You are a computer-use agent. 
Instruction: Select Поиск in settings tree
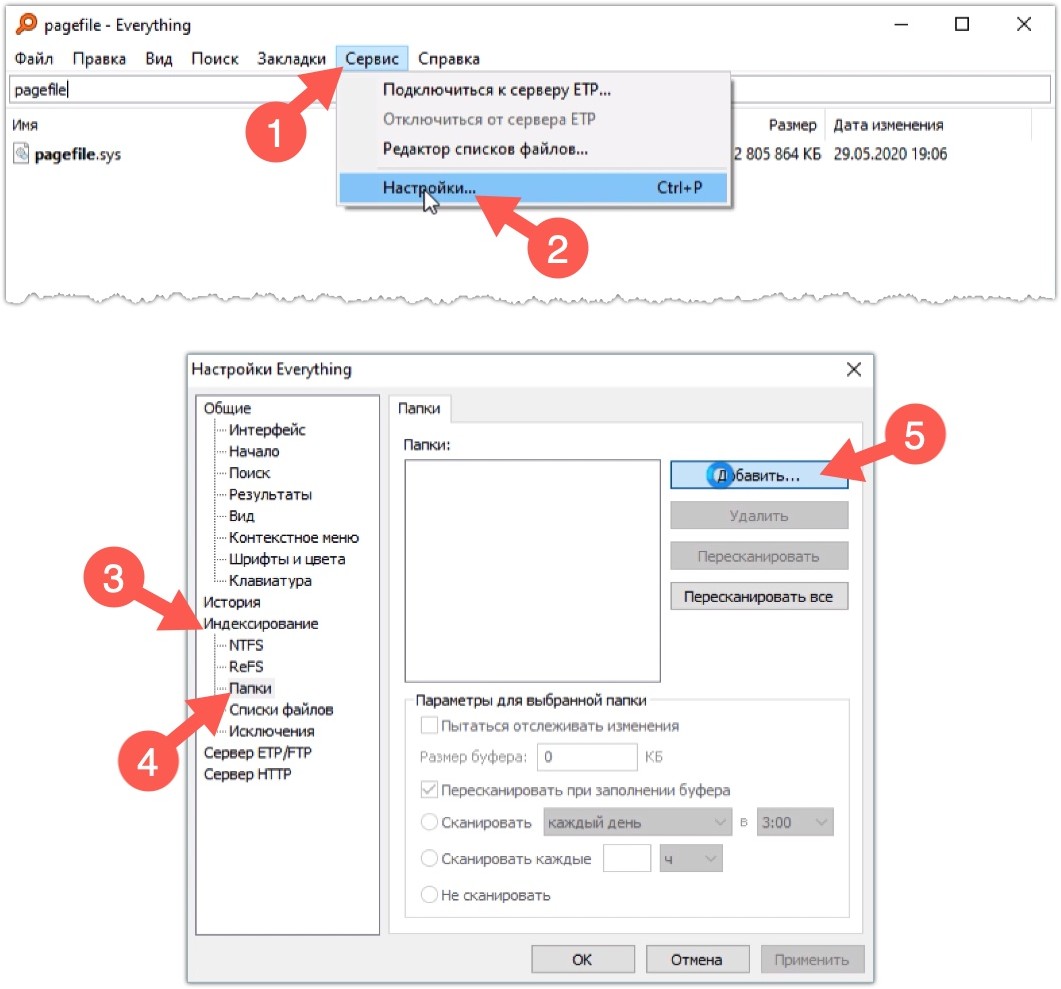(249, 474)
